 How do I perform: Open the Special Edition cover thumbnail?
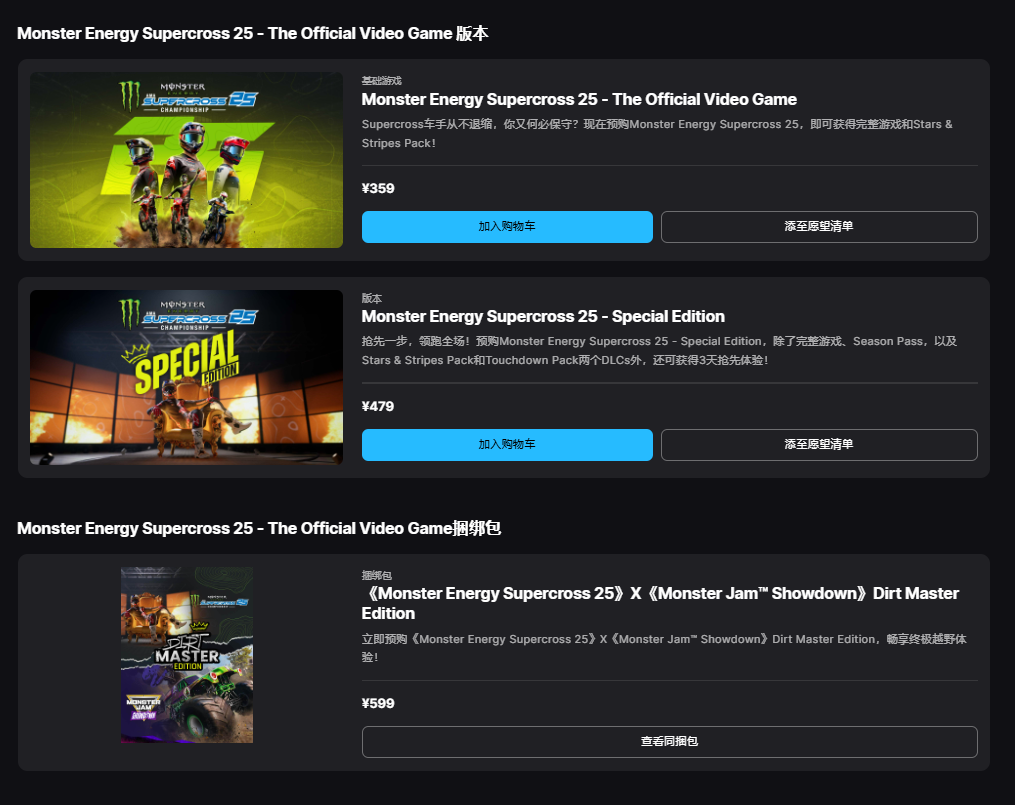186,377
